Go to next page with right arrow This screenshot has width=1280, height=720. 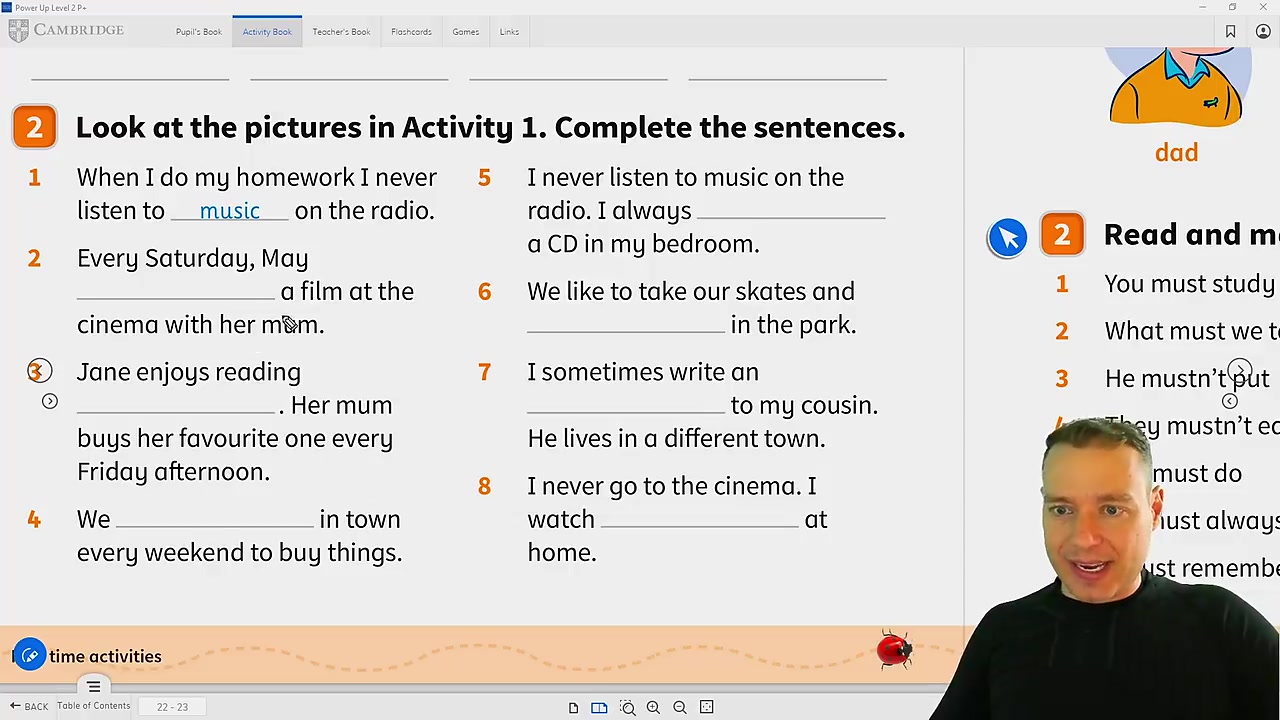click(1240, 371)
